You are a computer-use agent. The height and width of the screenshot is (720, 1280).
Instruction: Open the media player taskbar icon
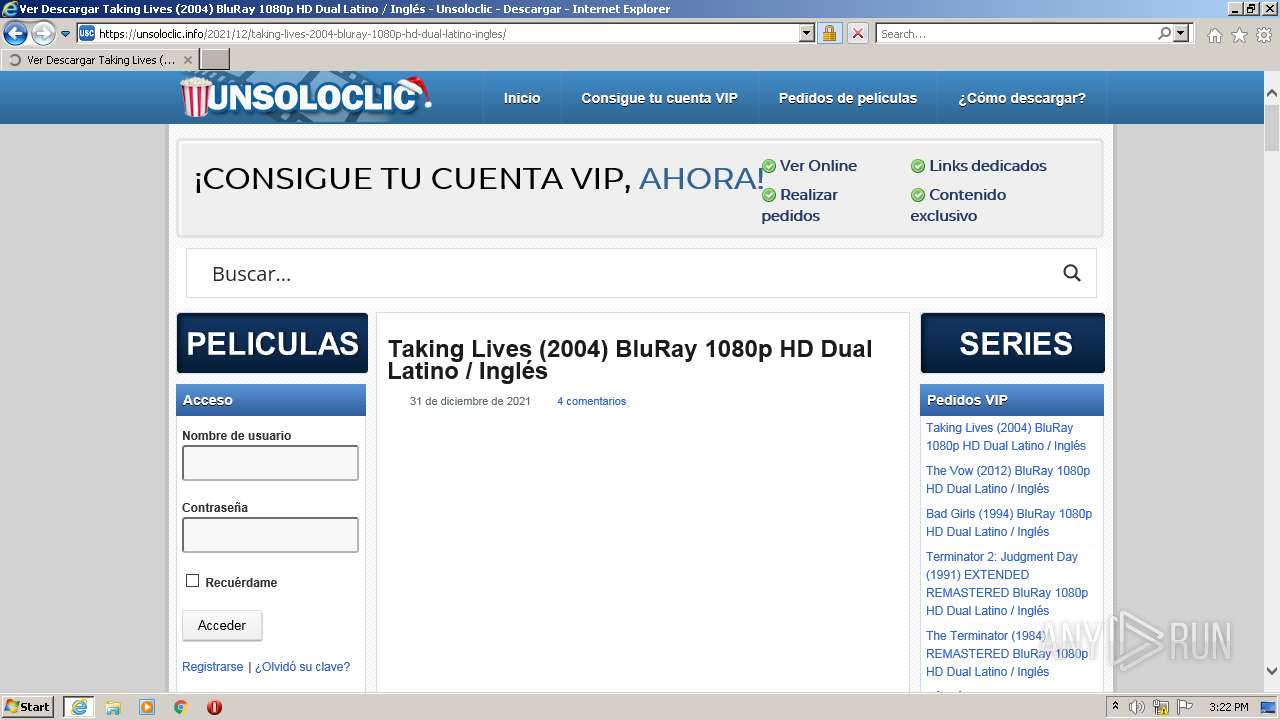[x=147, y=707]
